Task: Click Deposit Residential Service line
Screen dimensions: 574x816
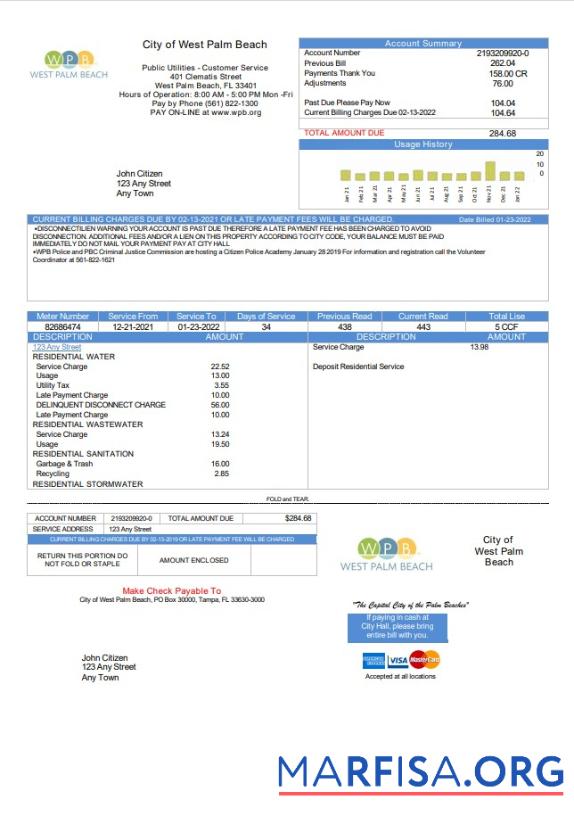Action: 358,366
